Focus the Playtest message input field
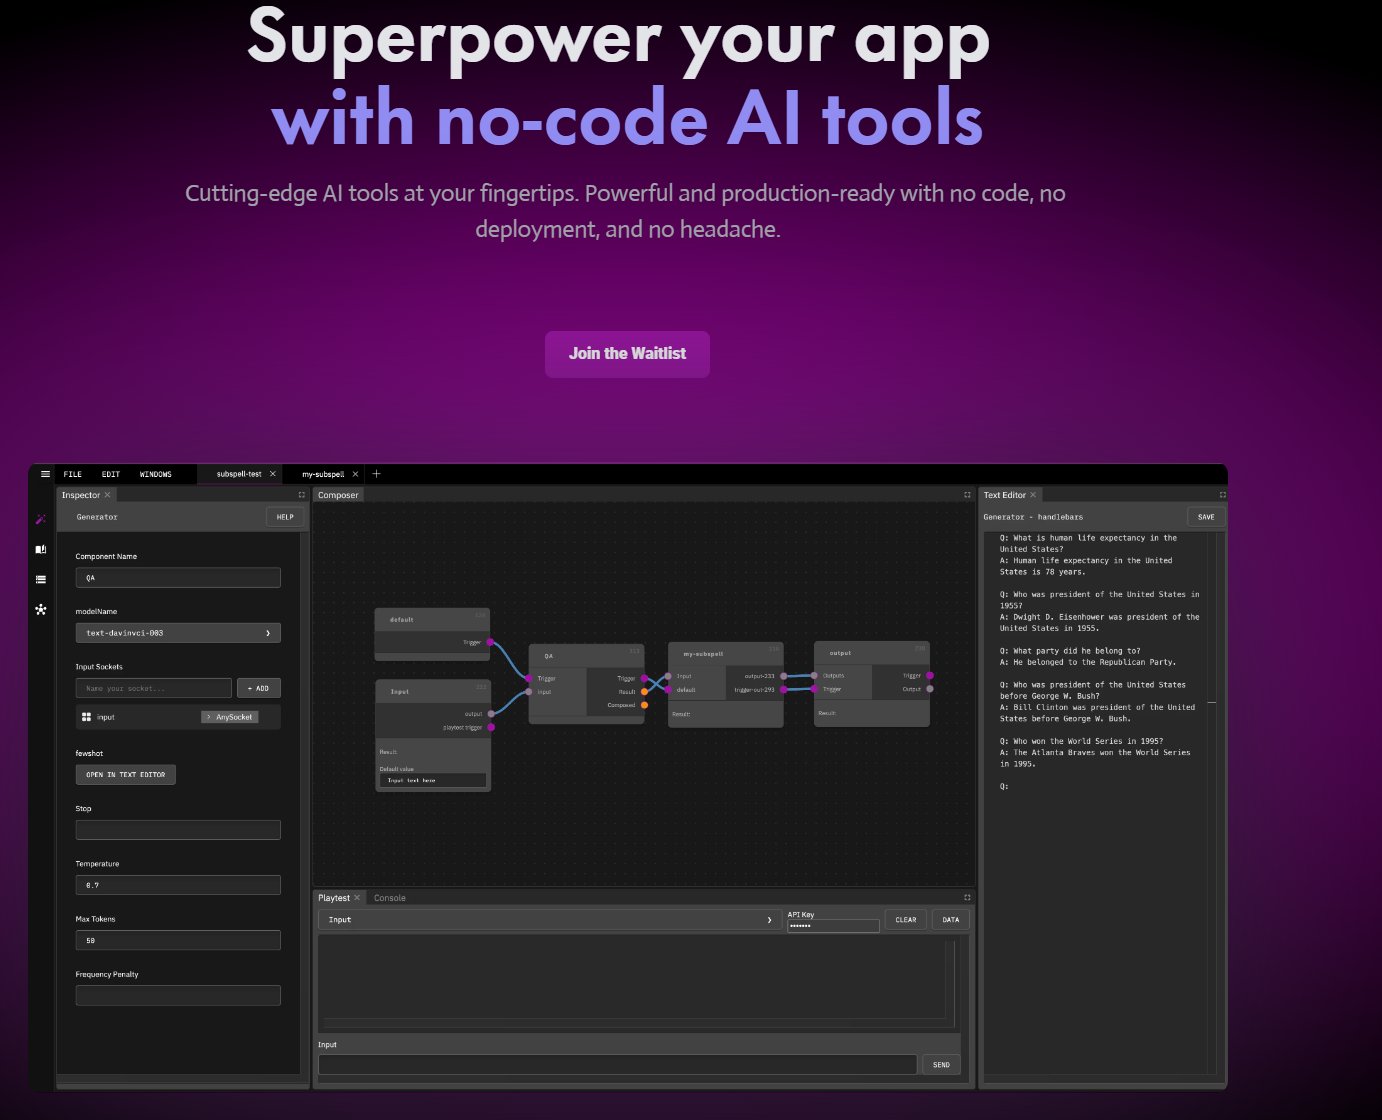Image resolution: width=1382 pixels, height=1120 pixels. [x=617, y=1065]
